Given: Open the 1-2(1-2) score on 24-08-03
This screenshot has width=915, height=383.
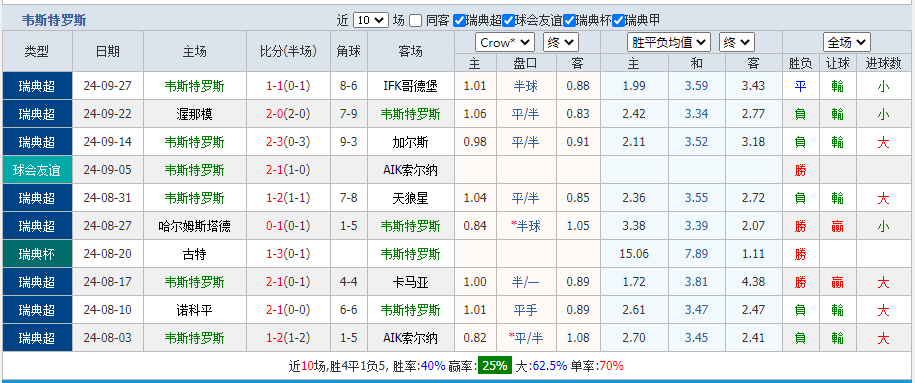Looking at the screenshot, I should tap(288, 338).
